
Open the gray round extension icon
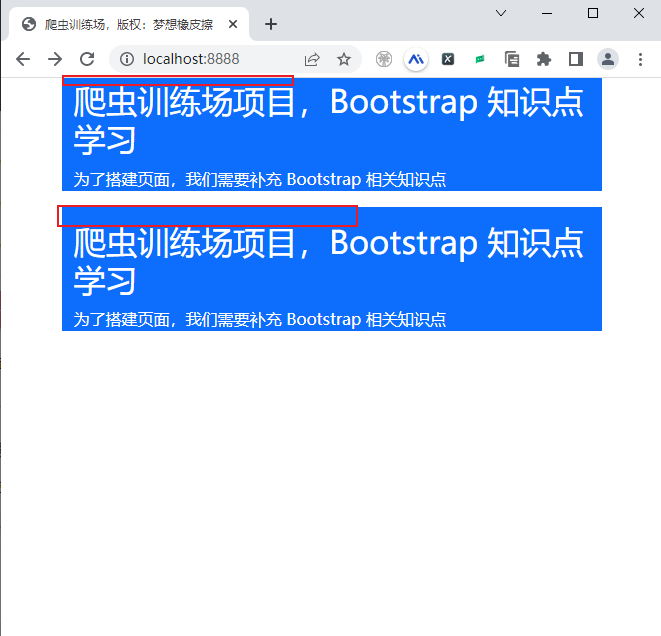click(384, 59)
